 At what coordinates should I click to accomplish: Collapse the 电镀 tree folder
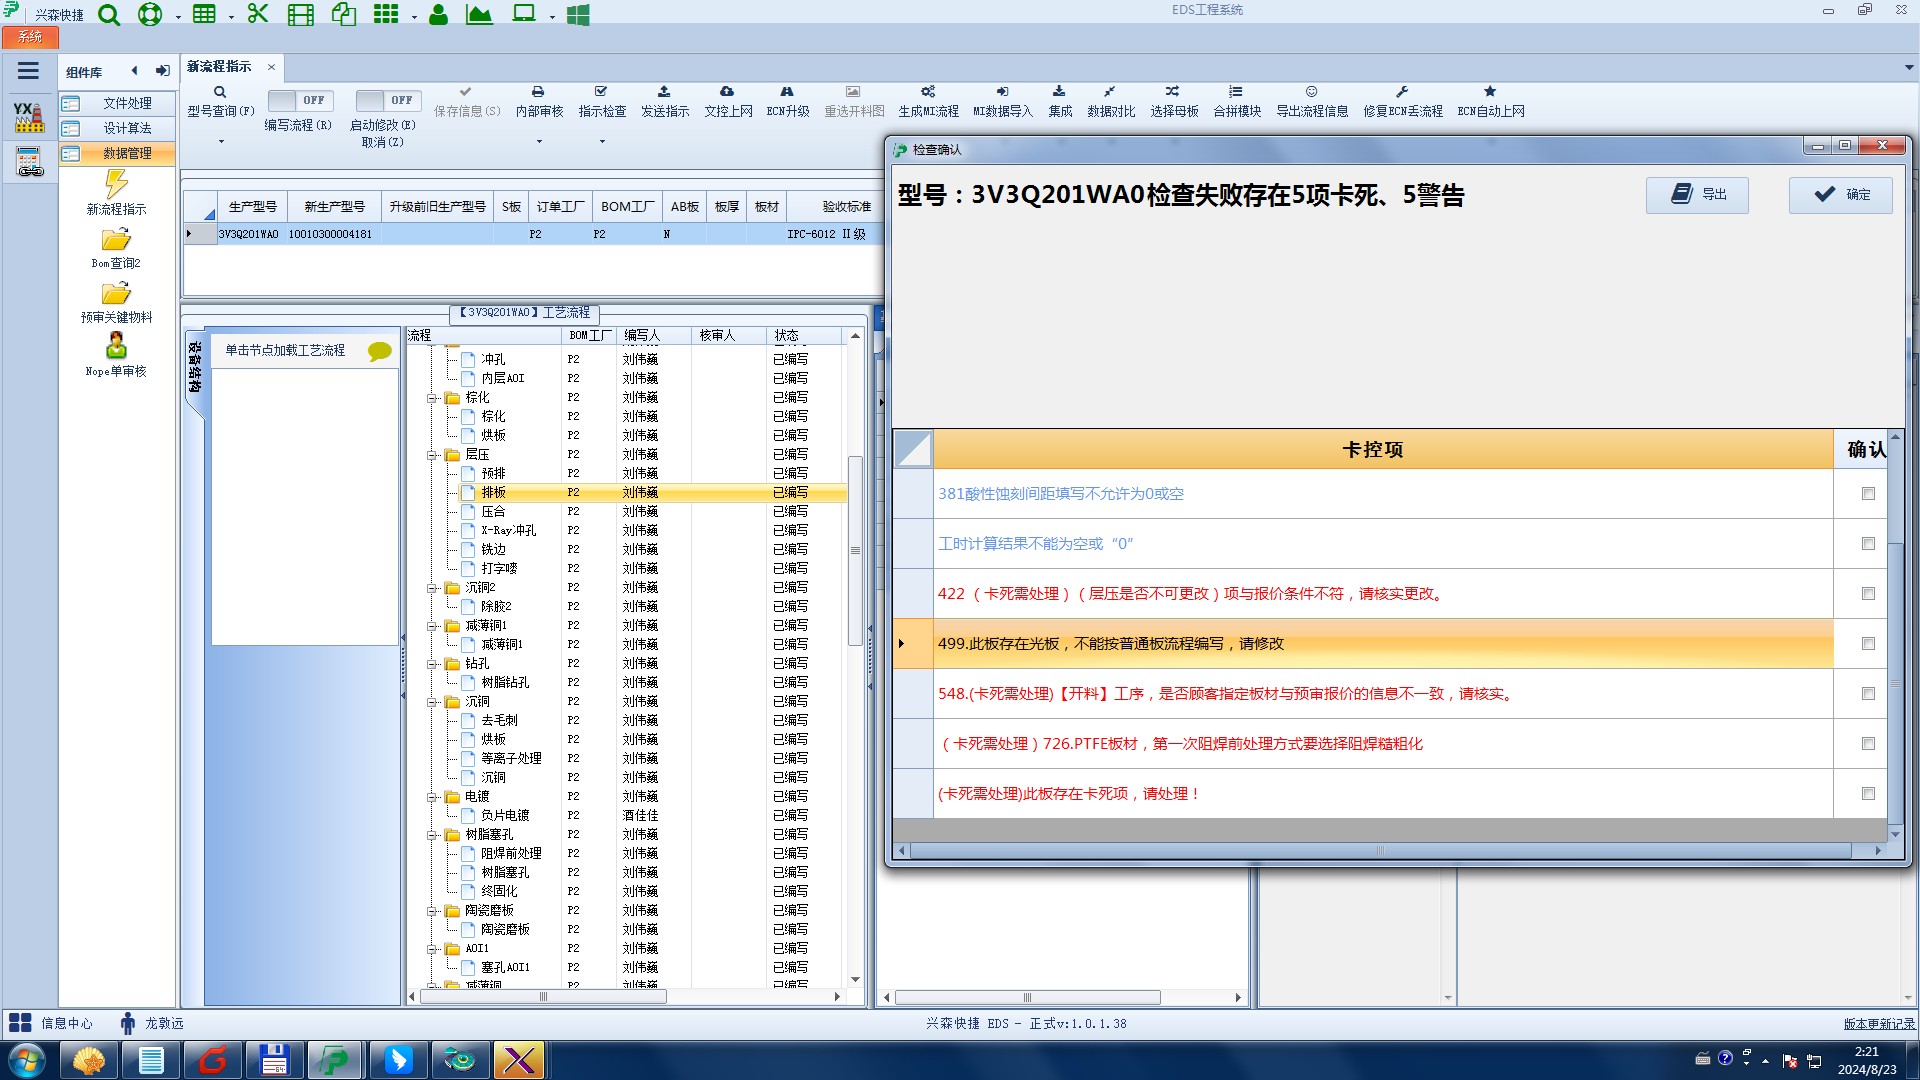tap(432, 797)
